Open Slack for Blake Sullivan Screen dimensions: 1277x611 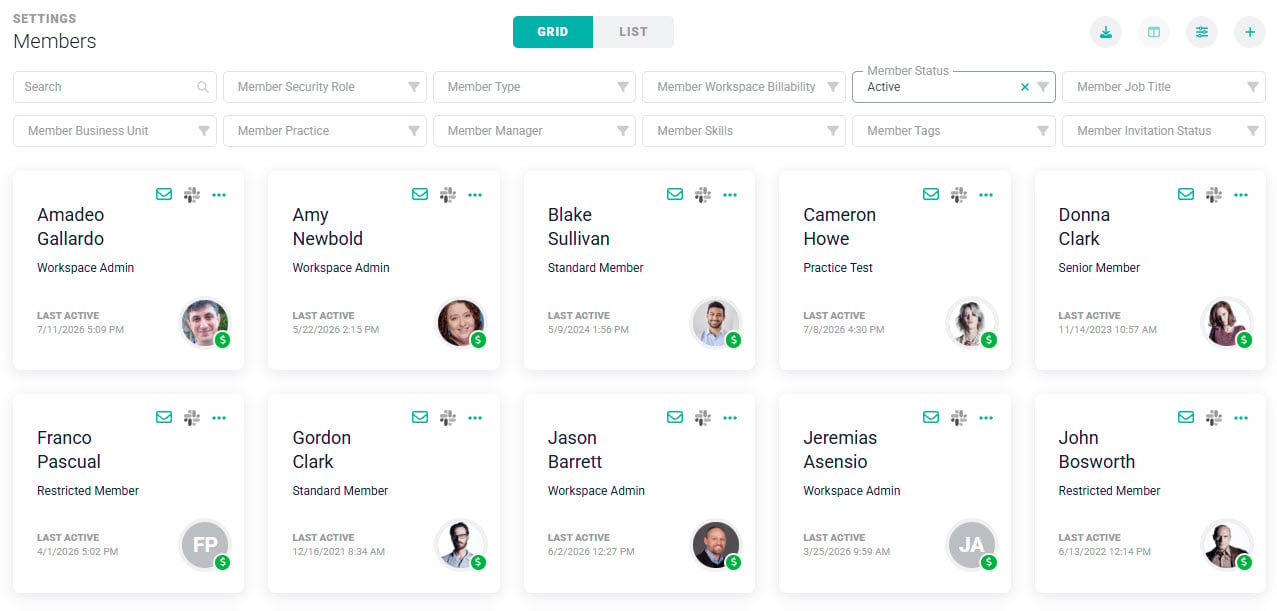click(703, 194)
